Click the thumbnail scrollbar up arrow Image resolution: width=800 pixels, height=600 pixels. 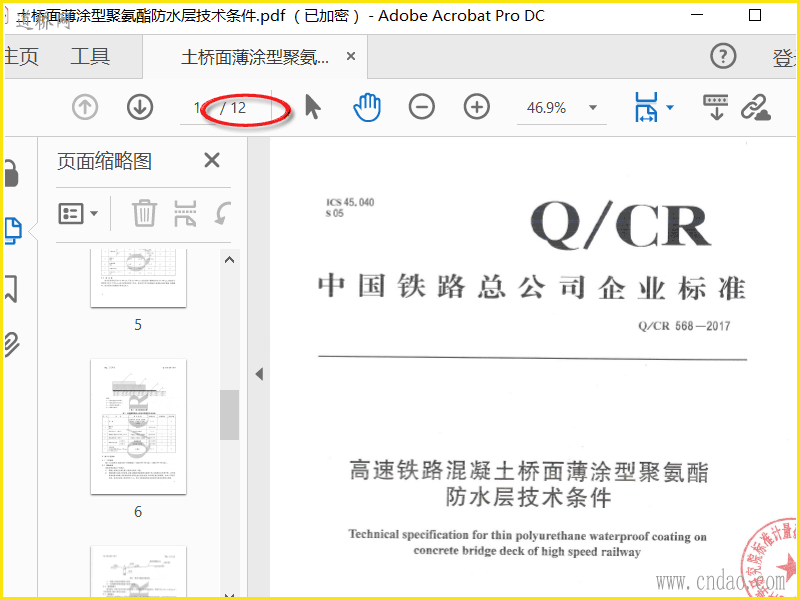(x=230, y=260)
